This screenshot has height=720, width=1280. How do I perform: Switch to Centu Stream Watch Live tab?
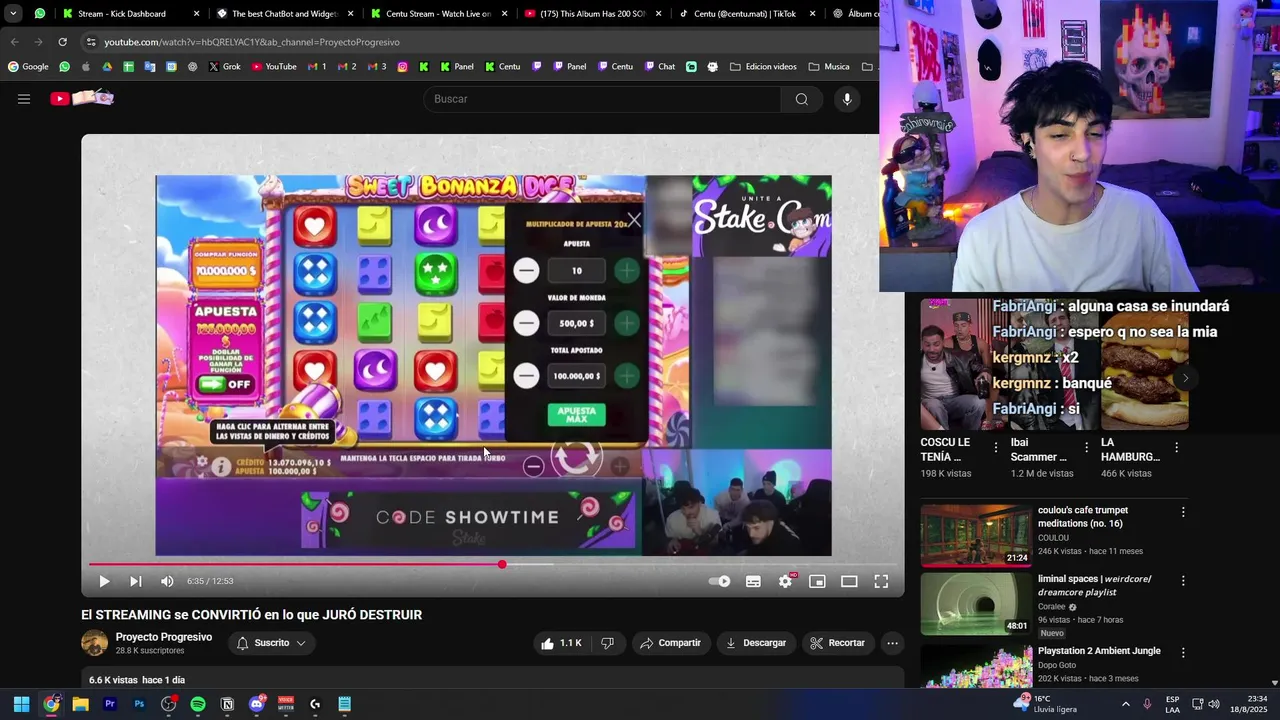(x=438, y=14)
